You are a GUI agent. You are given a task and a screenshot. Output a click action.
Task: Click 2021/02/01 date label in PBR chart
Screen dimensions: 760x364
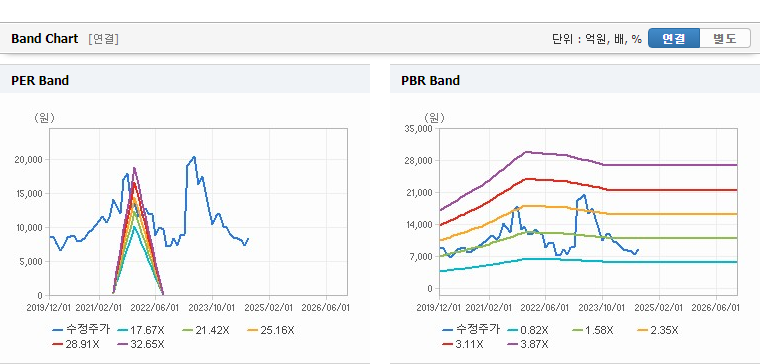489,308
